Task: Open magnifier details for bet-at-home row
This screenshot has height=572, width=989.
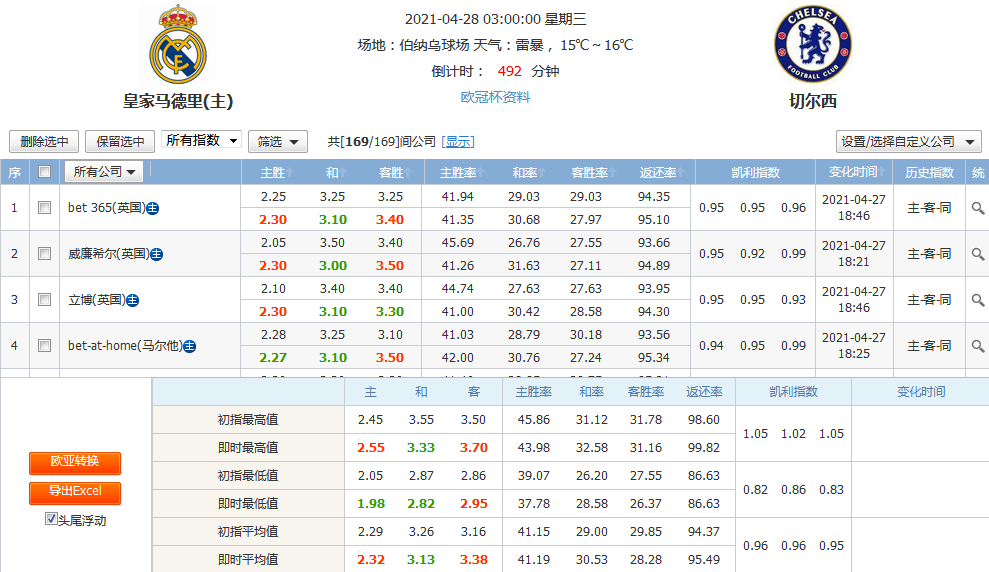Action: (x=977, y=346)
